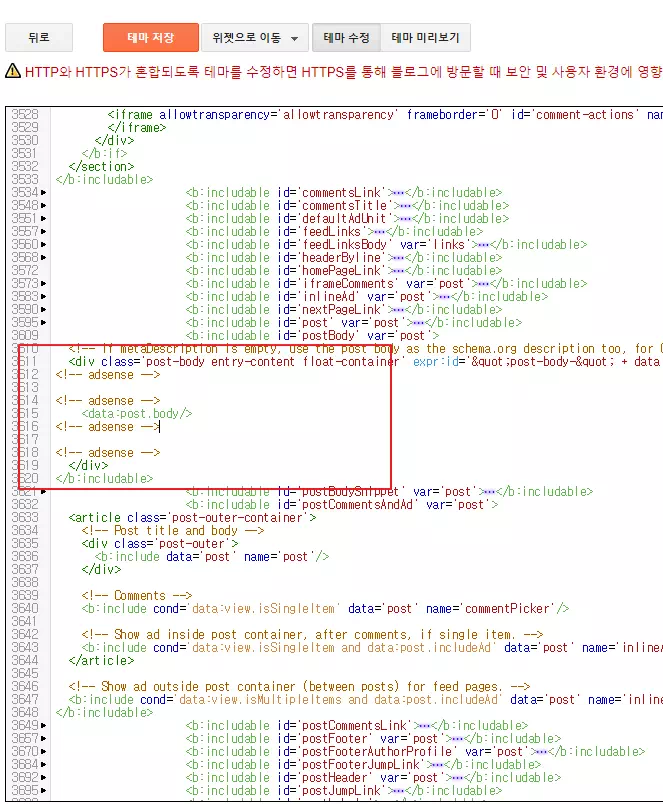Screen dimensions: 663x804
Task: Click the </iframe> closing tag
Action: 137,128
